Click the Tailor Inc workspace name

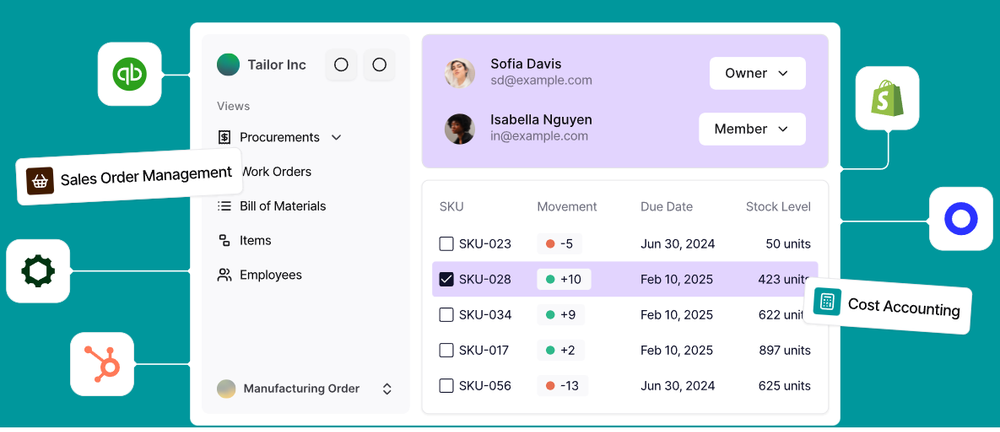(x=277, y=64)
